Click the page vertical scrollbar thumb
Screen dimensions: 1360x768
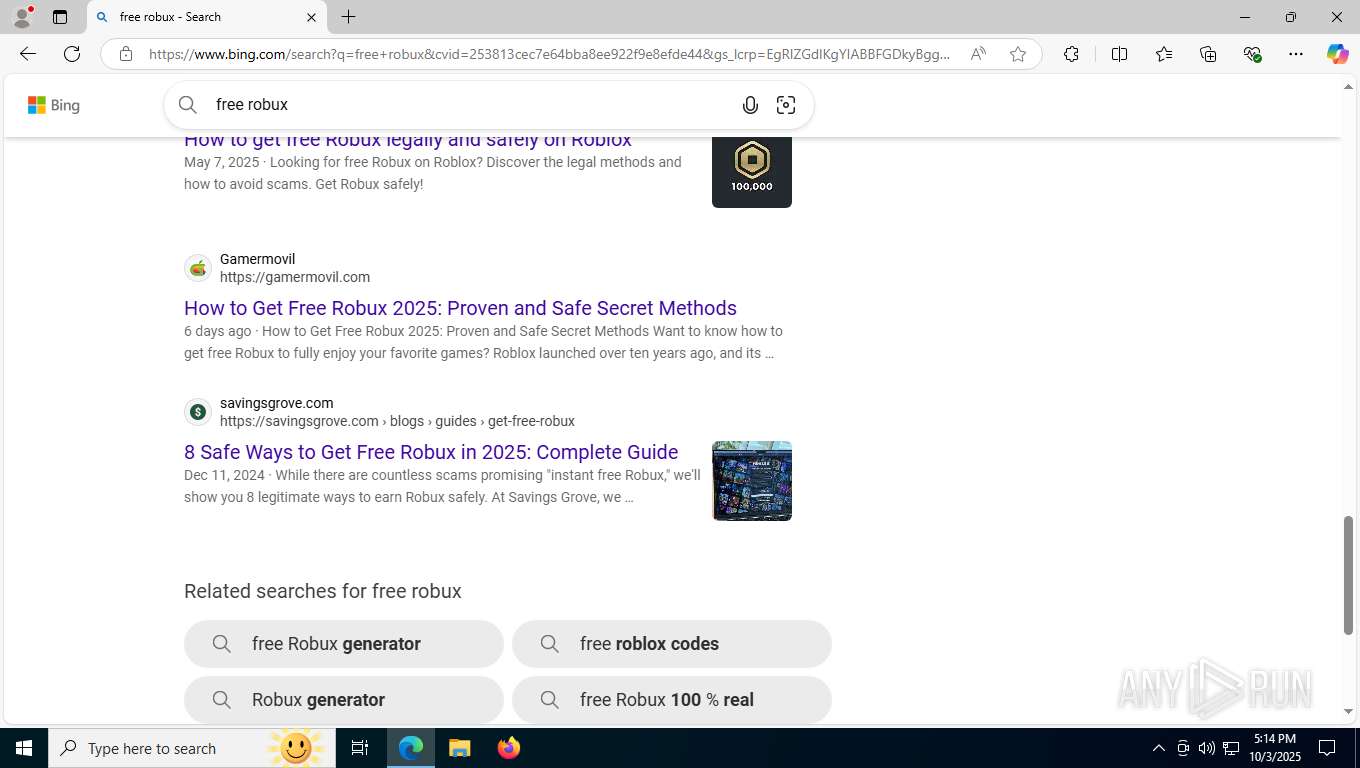[x=1348, y=575]
